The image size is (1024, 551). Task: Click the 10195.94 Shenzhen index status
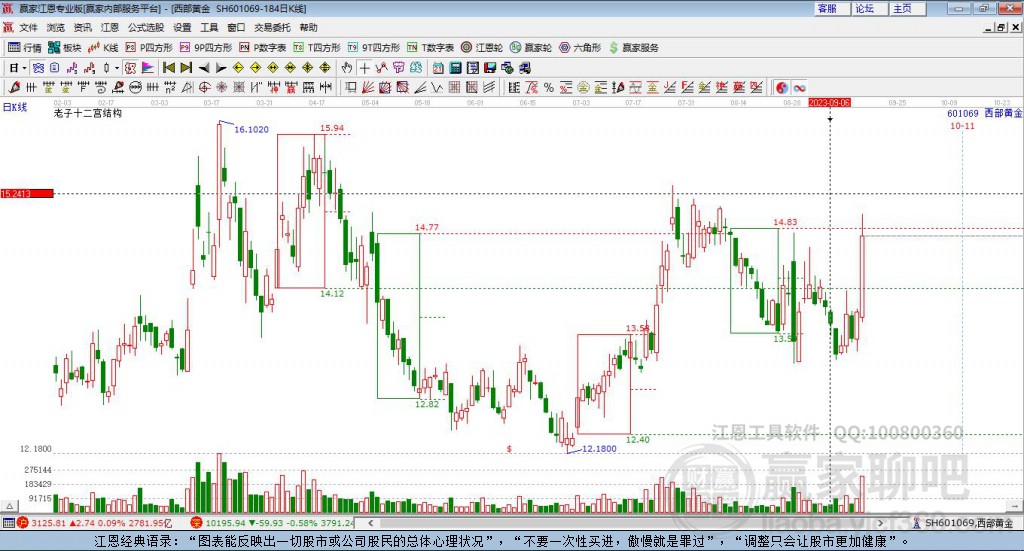coord(273,523)
